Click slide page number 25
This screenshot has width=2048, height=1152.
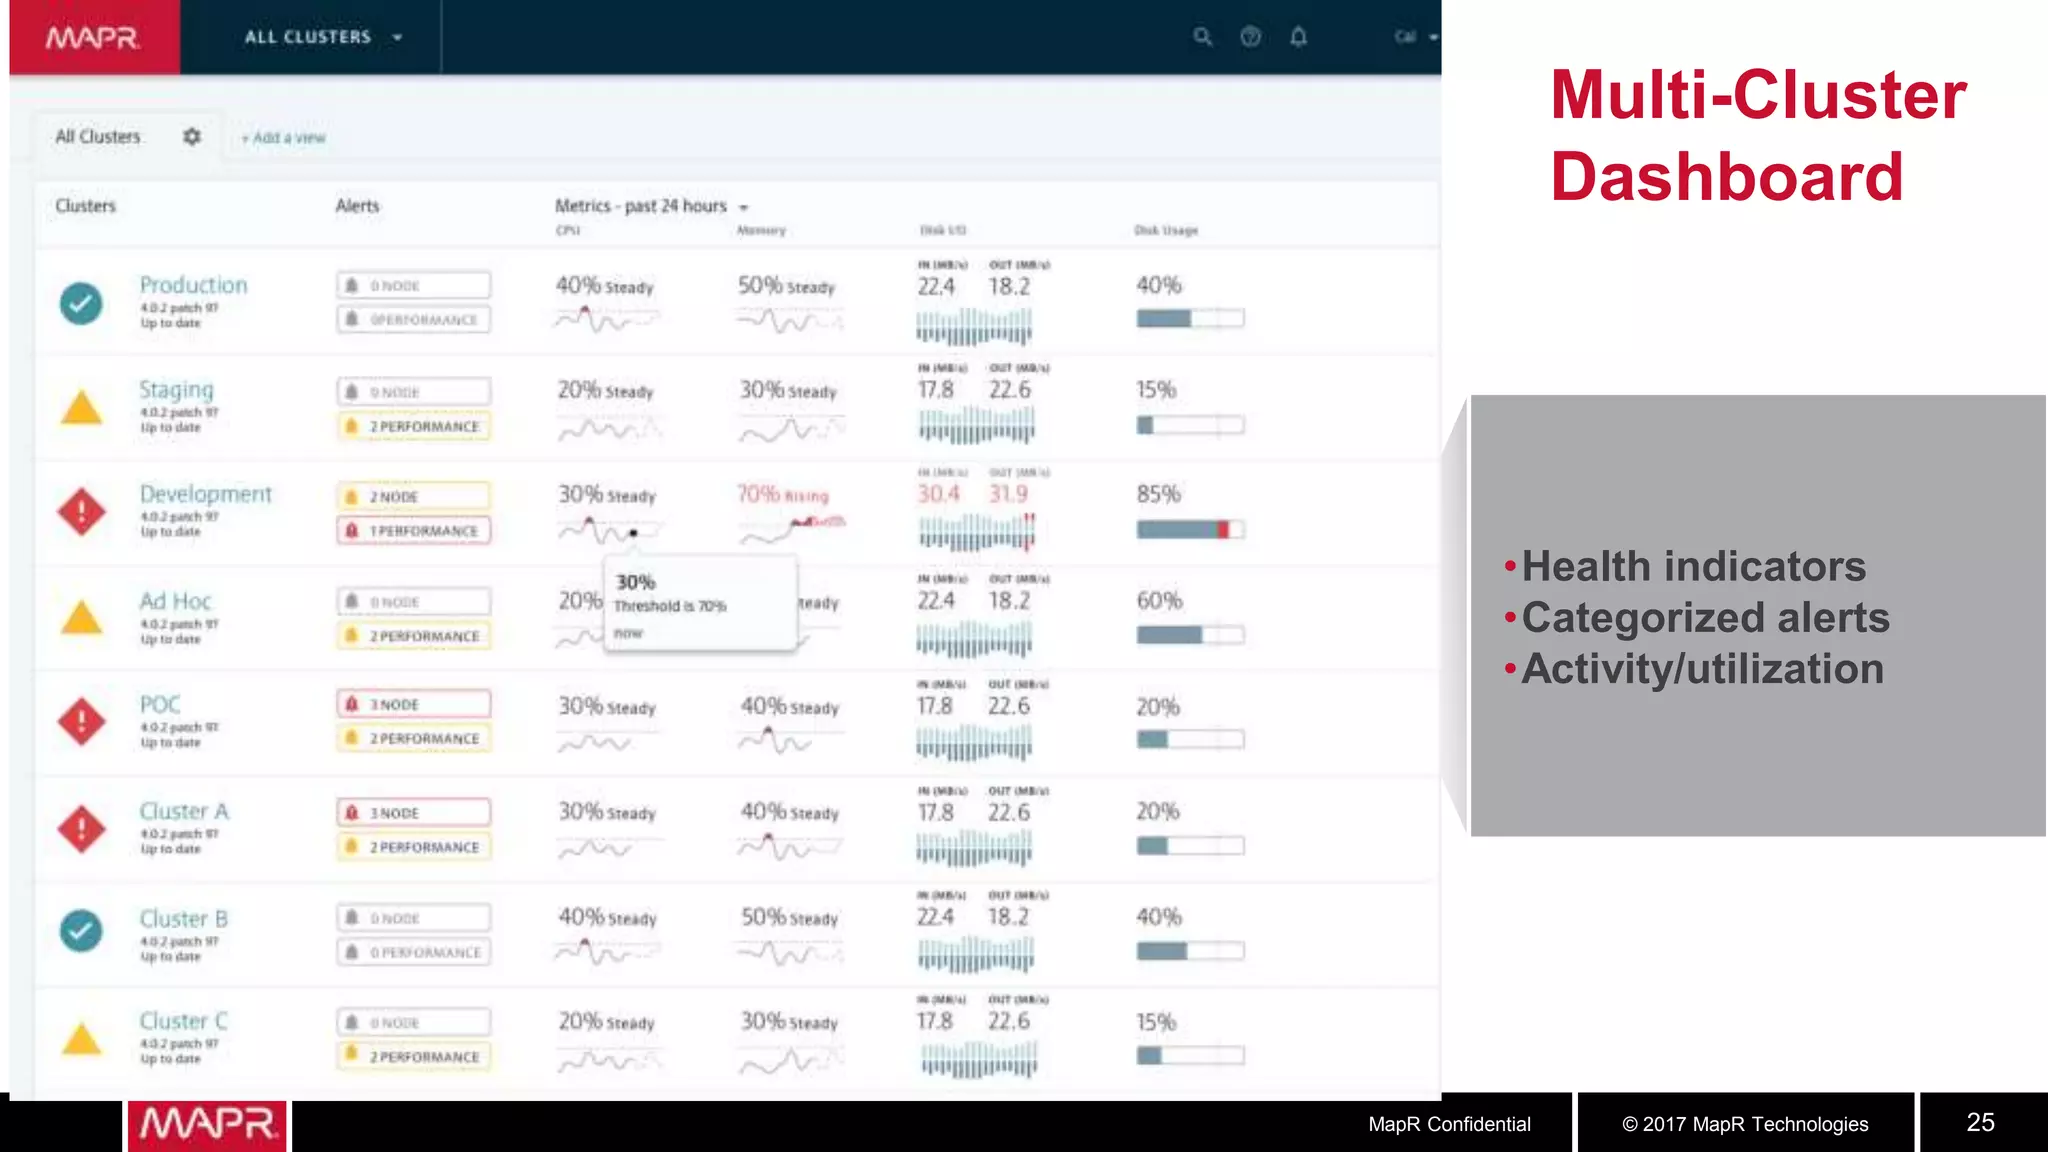1980,1123
